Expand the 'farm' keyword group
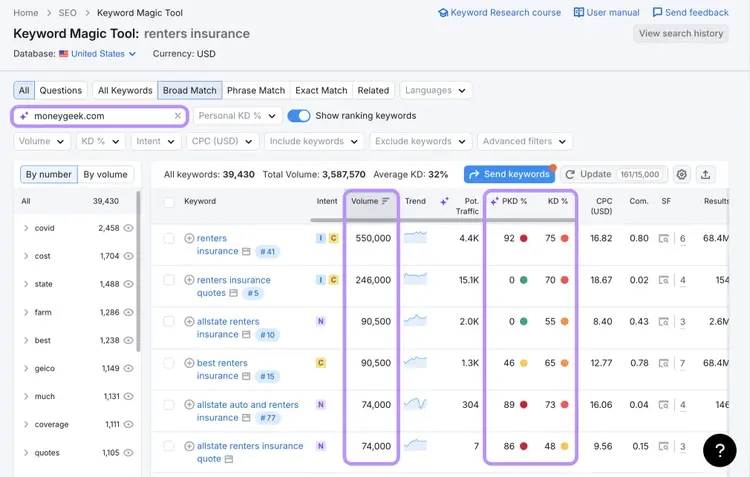 pos(26,312)
